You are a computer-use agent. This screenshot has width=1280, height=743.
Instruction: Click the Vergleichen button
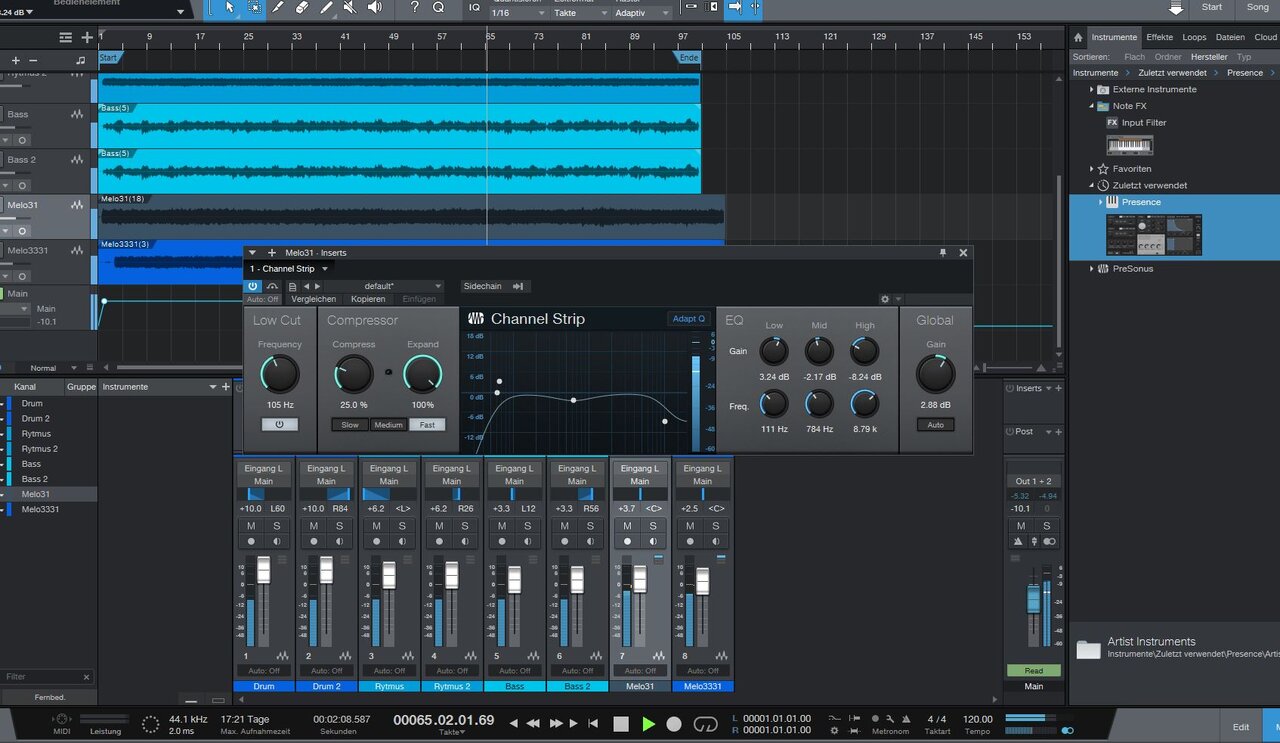[x=313, y=300]
